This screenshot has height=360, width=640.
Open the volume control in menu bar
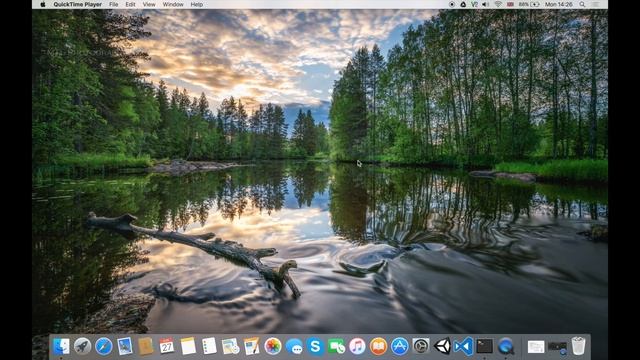(486, 4)
